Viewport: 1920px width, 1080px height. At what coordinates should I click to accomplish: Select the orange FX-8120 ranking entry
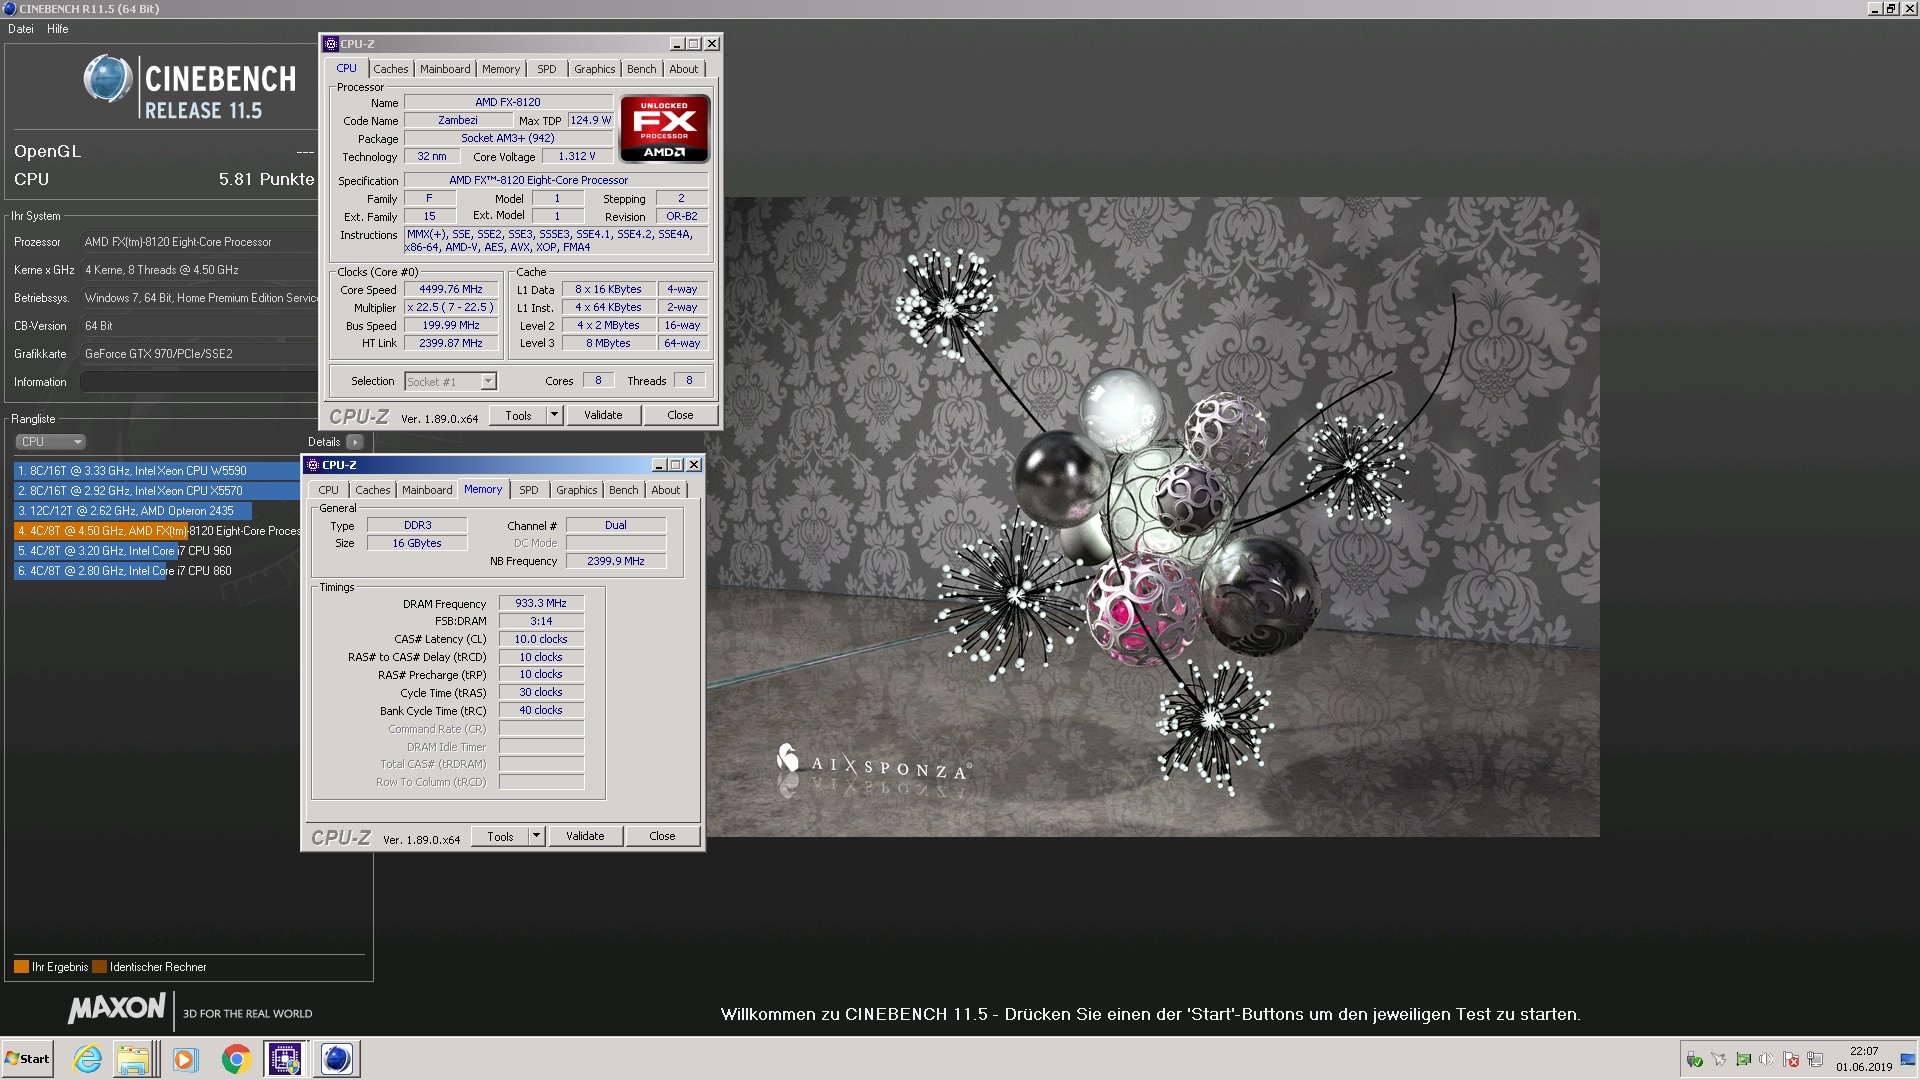coord(157,531)
